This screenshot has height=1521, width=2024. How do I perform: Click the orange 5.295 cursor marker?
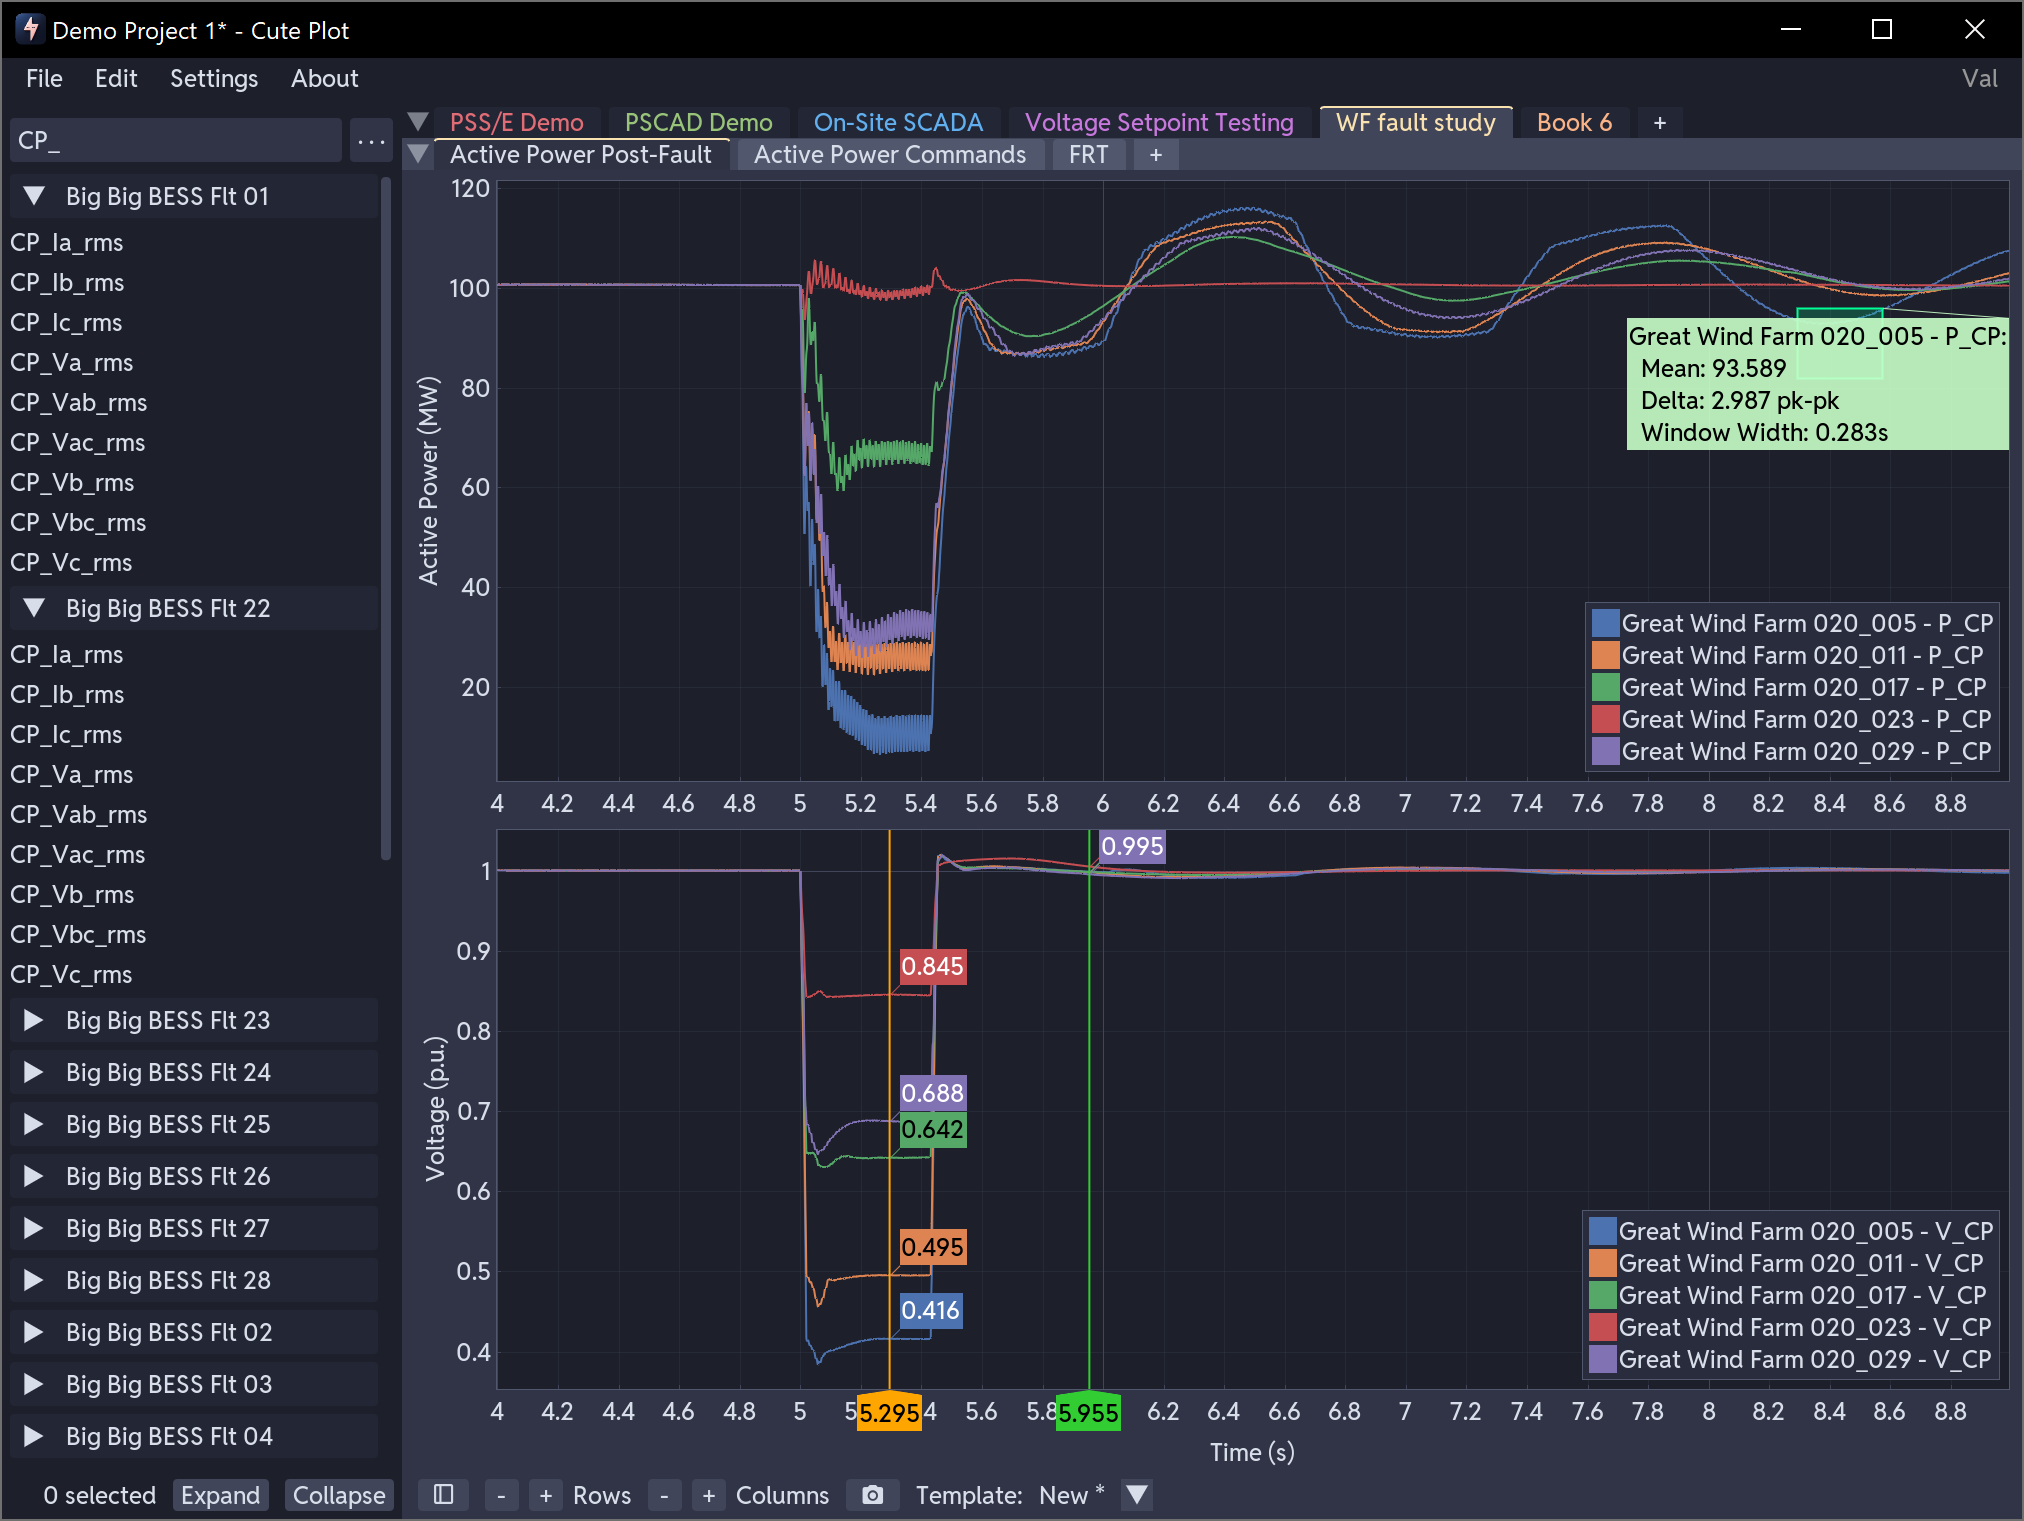point(889,1412)
